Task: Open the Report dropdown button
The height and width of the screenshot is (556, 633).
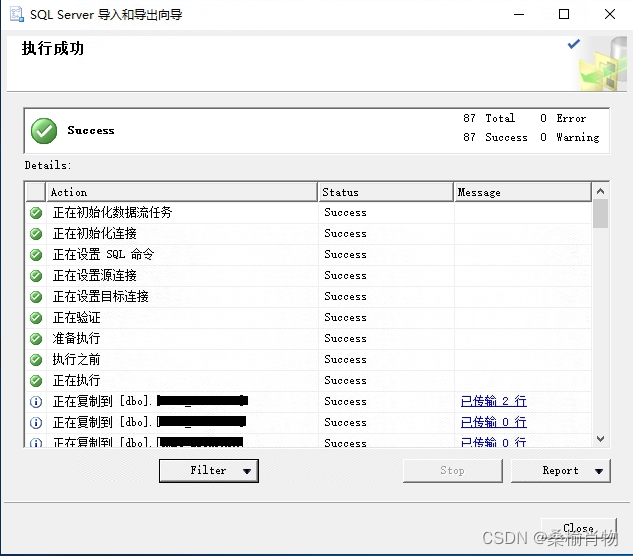Action: pyautogui.click(x=560, y=470)
